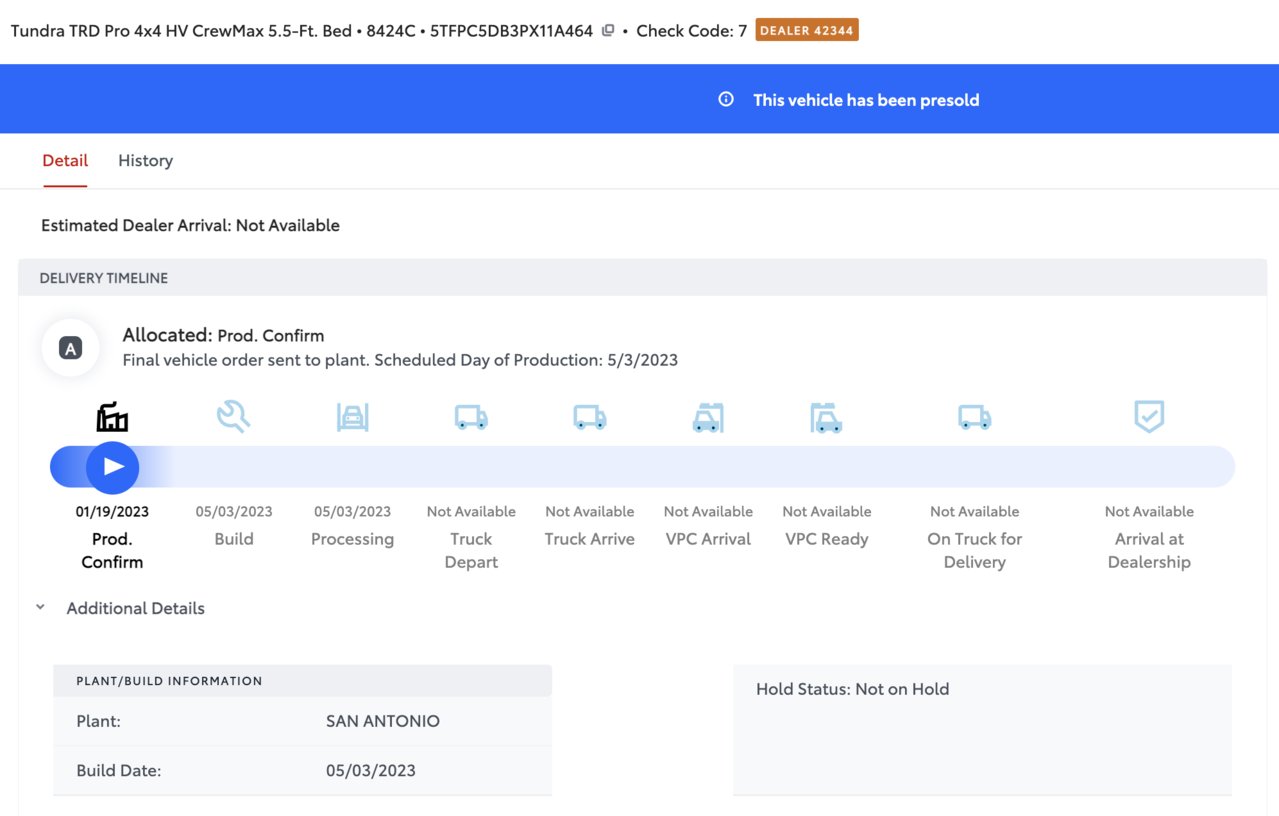The height and width of the screenshot is (816, 1279).
Task: Click the On Truck for Delivery label
Action: pos(975,550)
